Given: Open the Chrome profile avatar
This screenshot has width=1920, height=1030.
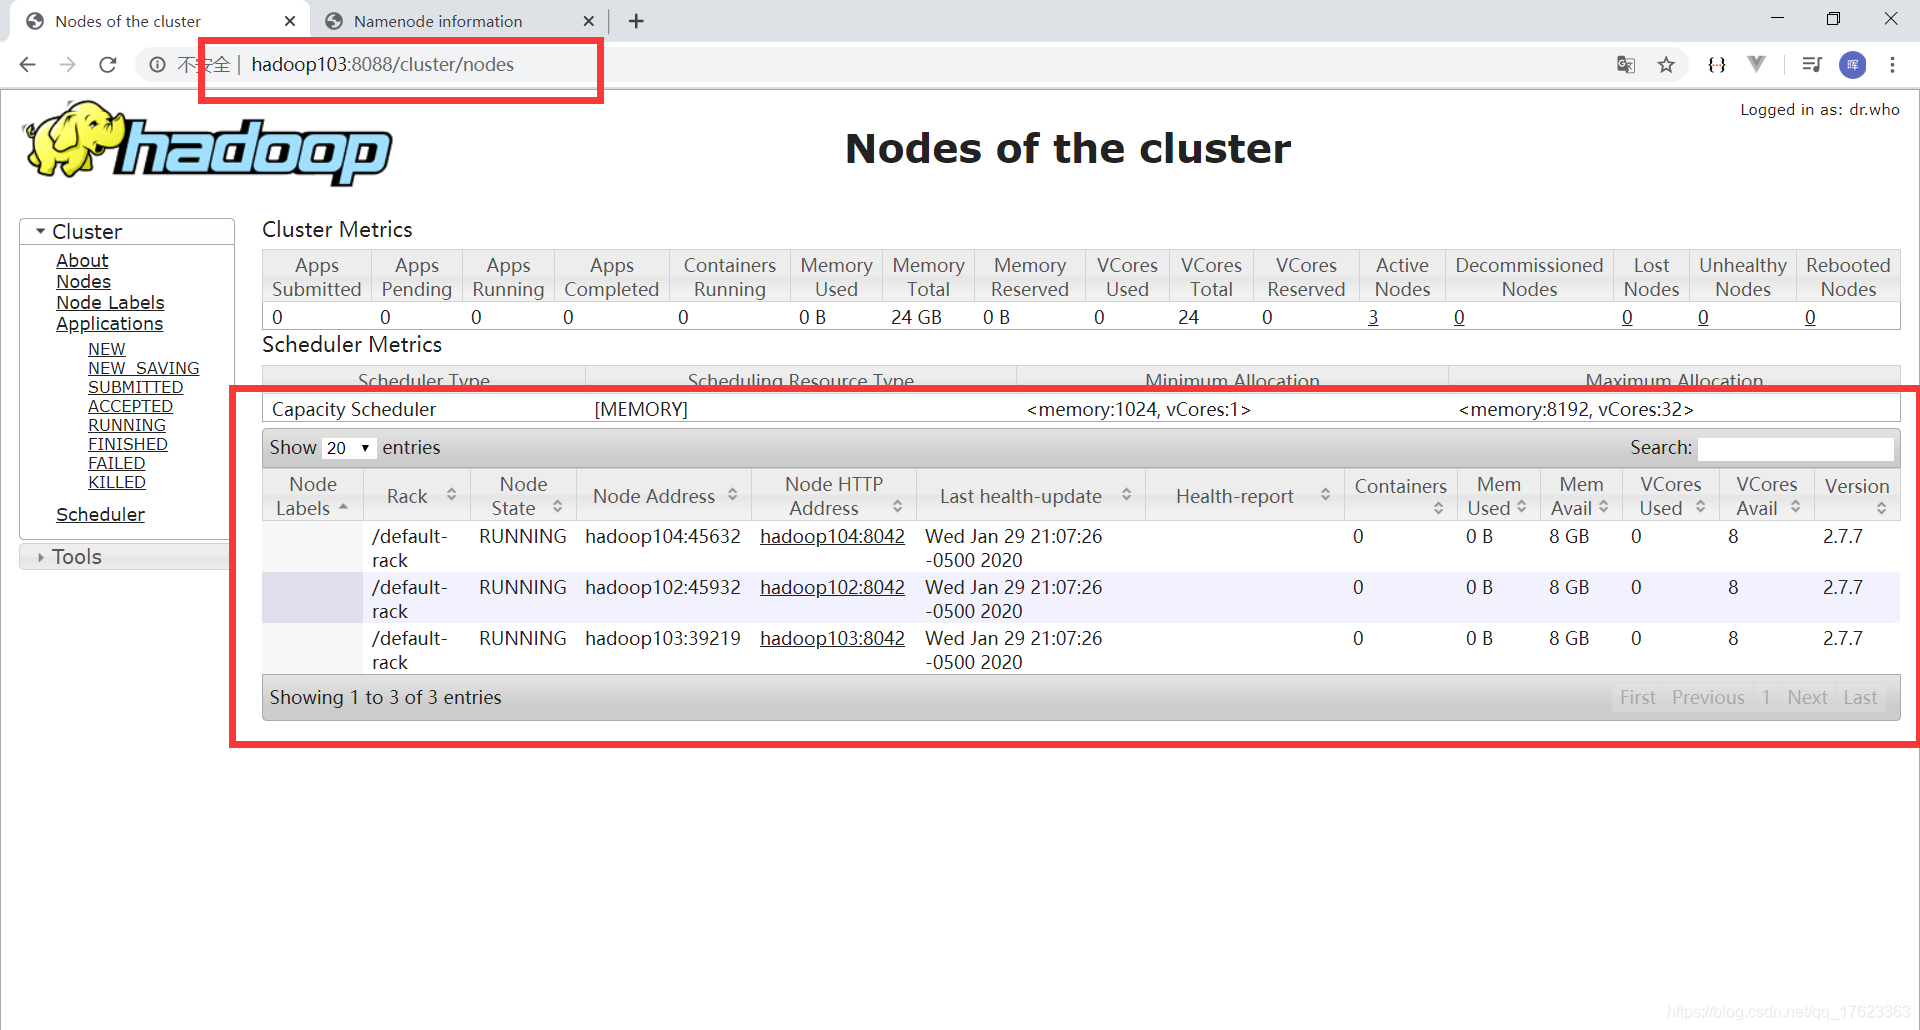Looking at the screenshot, I should click(1853, 65).
